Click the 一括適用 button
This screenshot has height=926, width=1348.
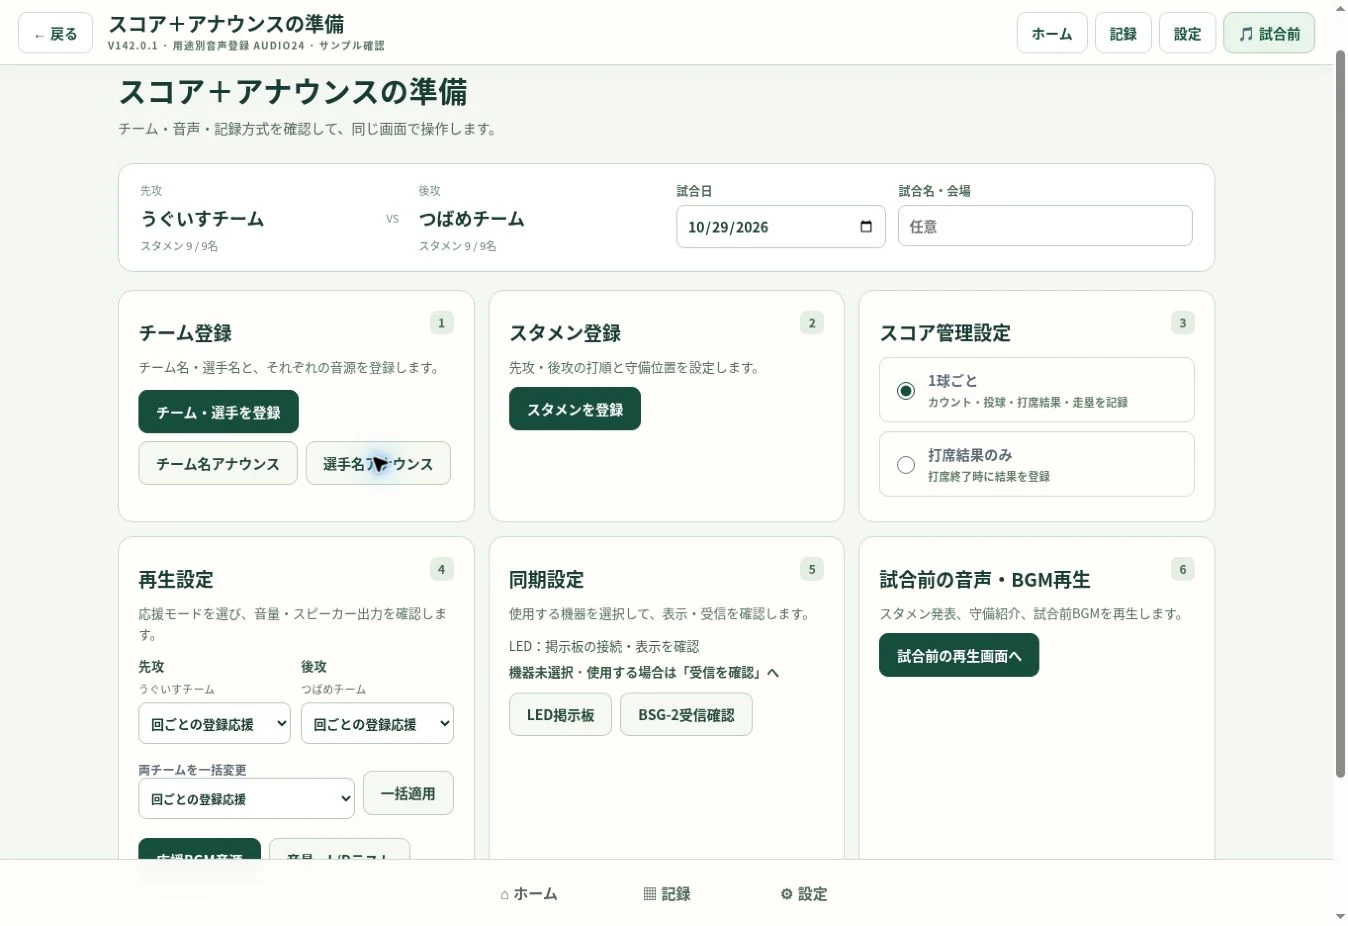pyautogui.click(x=408, y=793)
